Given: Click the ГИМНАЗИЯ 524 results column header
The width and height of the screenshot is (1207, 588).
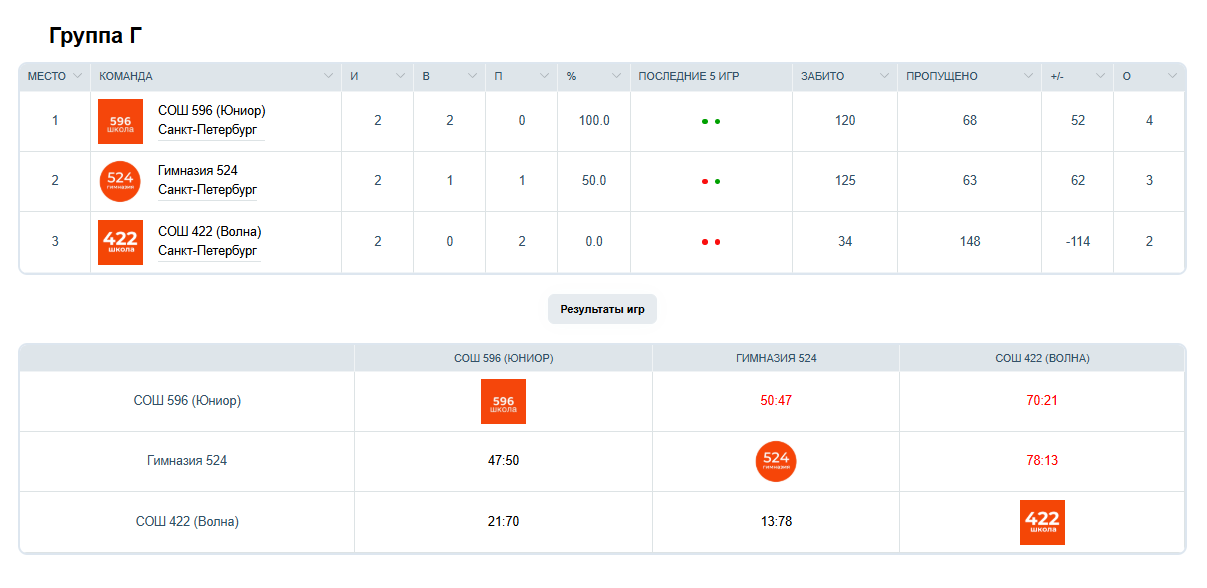Looking at the screenshot, I should pos(776,358).
